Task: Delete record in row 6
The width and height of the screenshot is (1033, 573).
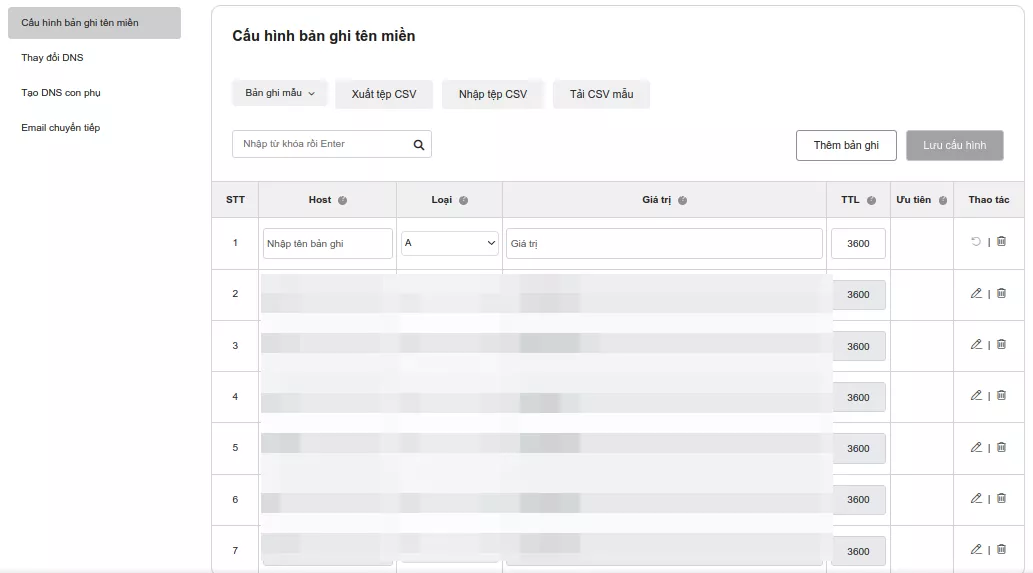Action: pos(1001,498)
